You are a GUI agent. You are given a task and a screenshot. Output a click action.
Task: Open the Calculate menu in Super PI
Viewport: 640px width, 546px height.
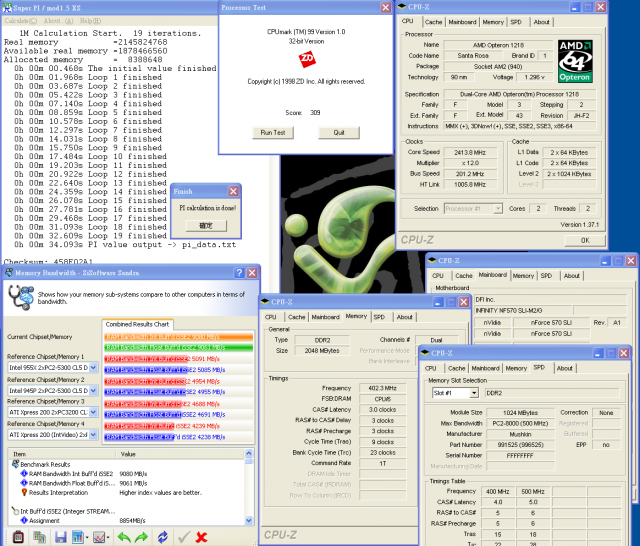click(x=21, y=21)
